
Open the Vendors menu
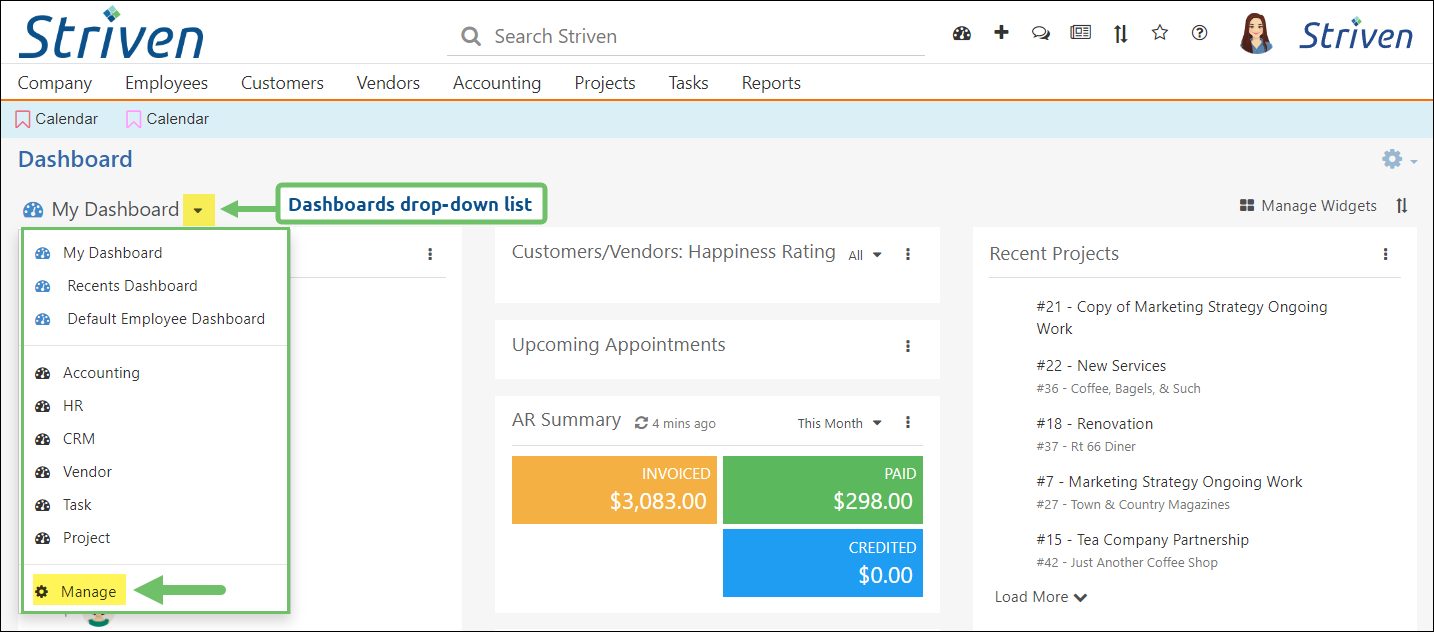point(388,83)
